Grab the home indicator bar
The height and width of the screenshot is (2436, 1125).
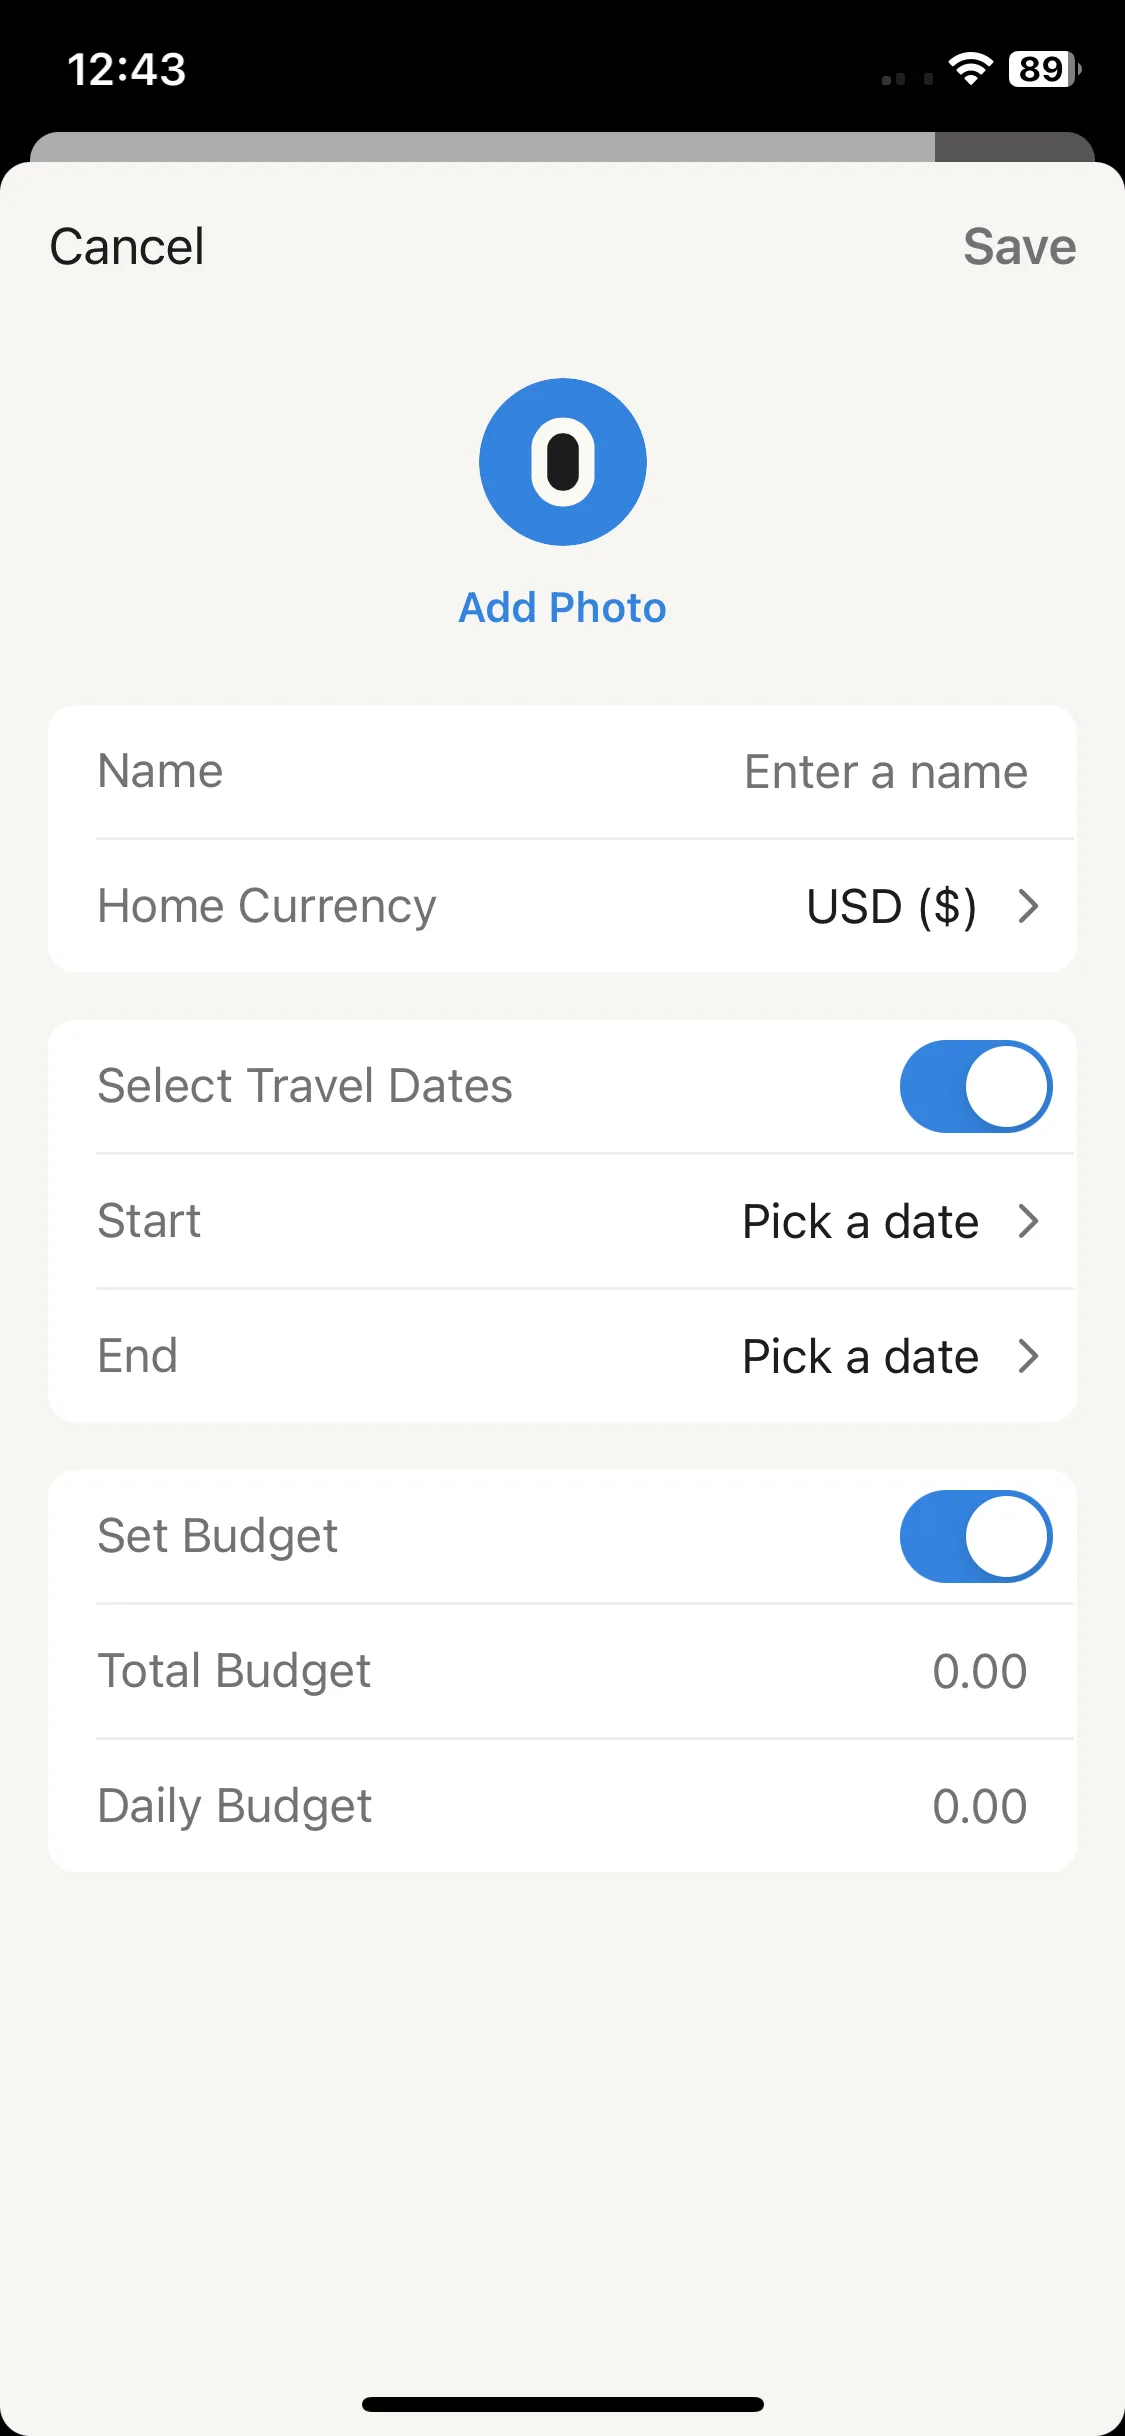click(x=563, y=2404)
